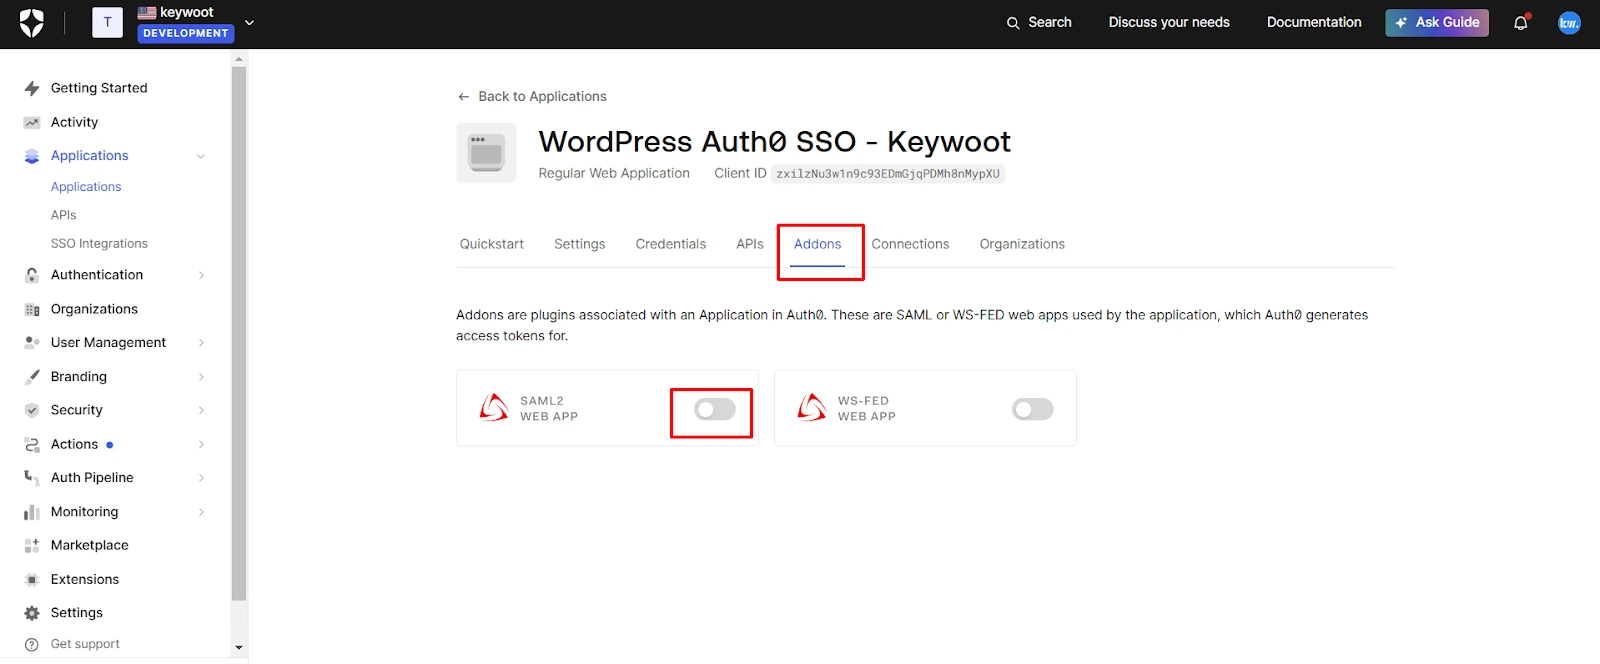The width and height of the screenshot is (1600, 664).
Task: Click the sidebar scrollbar down arrow
Action: (239, 647)
